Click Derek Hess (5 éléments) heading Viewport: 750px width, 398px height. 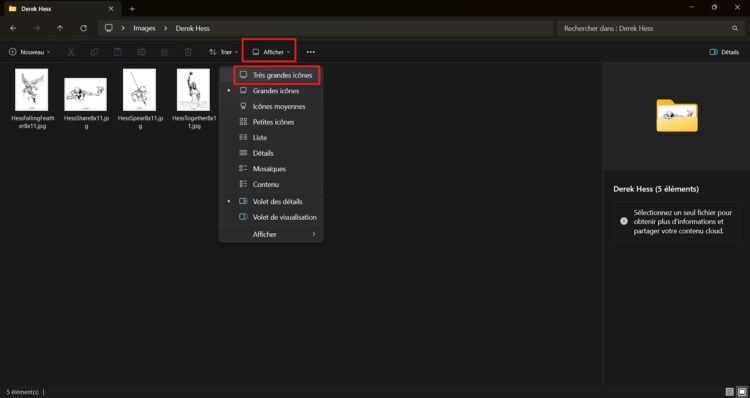click(656, 189)
